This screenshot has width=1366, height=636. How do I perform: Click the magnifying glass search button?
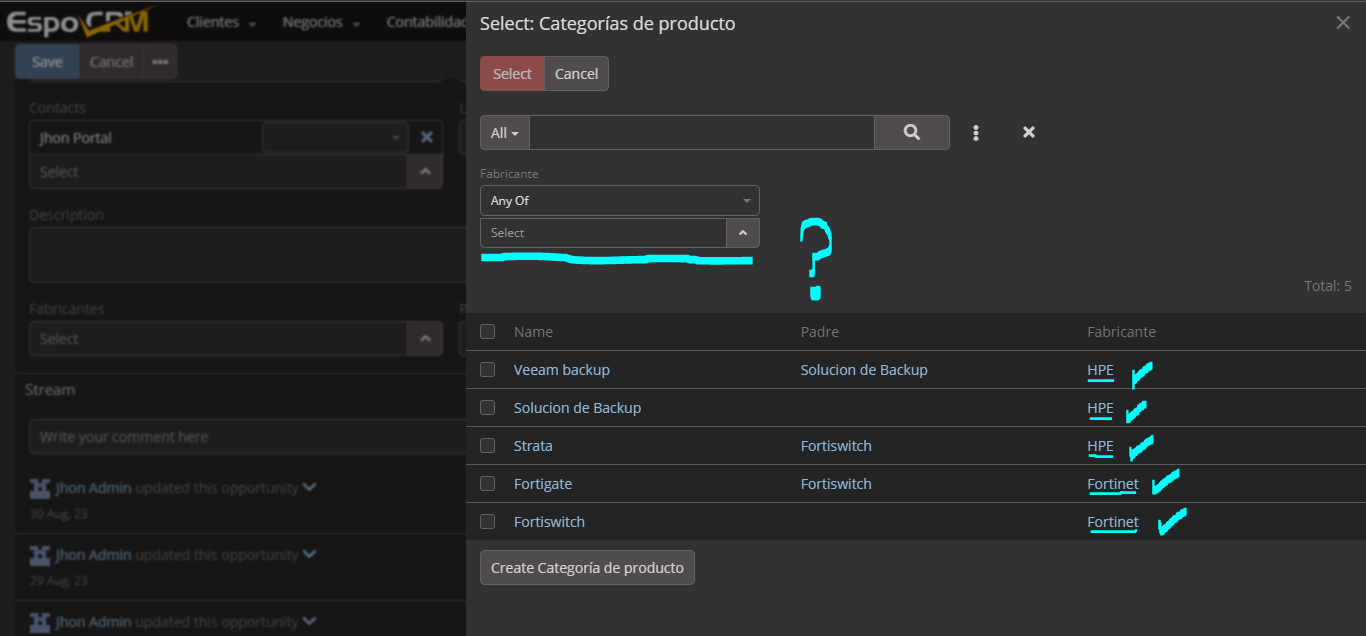pyautogui.click(x=911, y=132)
